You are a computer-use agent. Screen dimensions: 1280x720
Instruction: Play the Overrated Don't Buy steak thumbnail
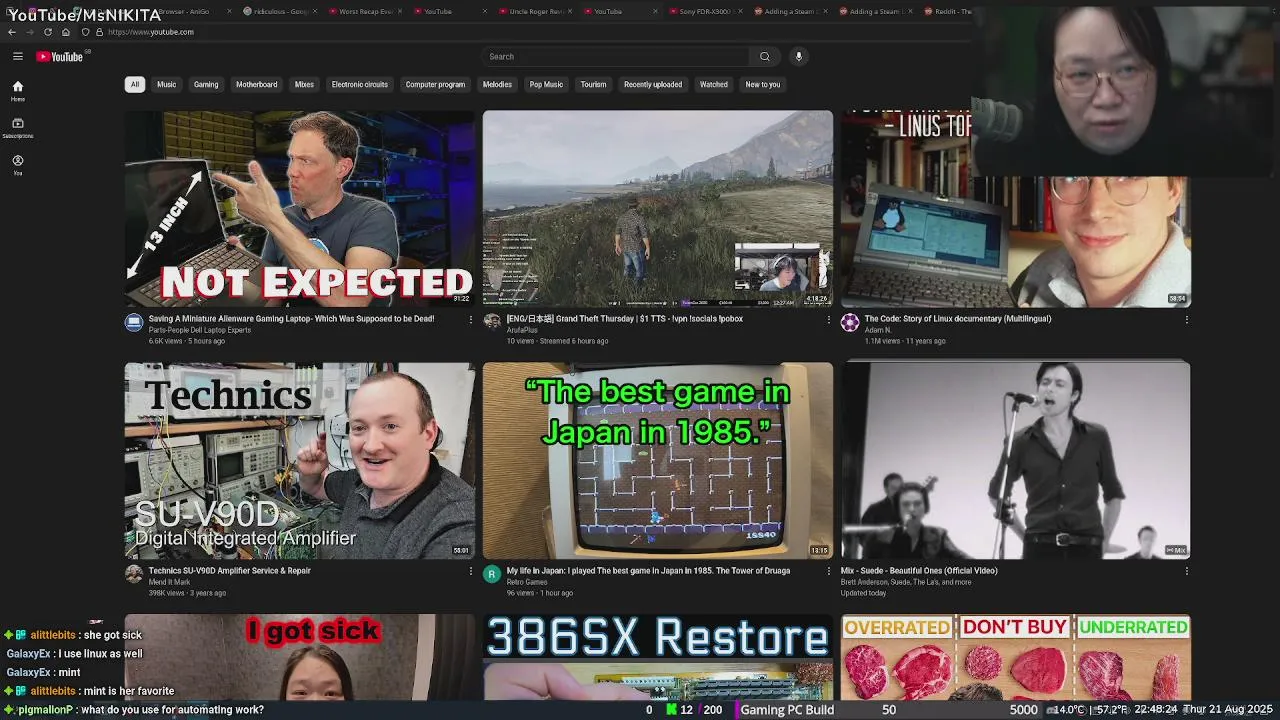(x=1015, y=657)
